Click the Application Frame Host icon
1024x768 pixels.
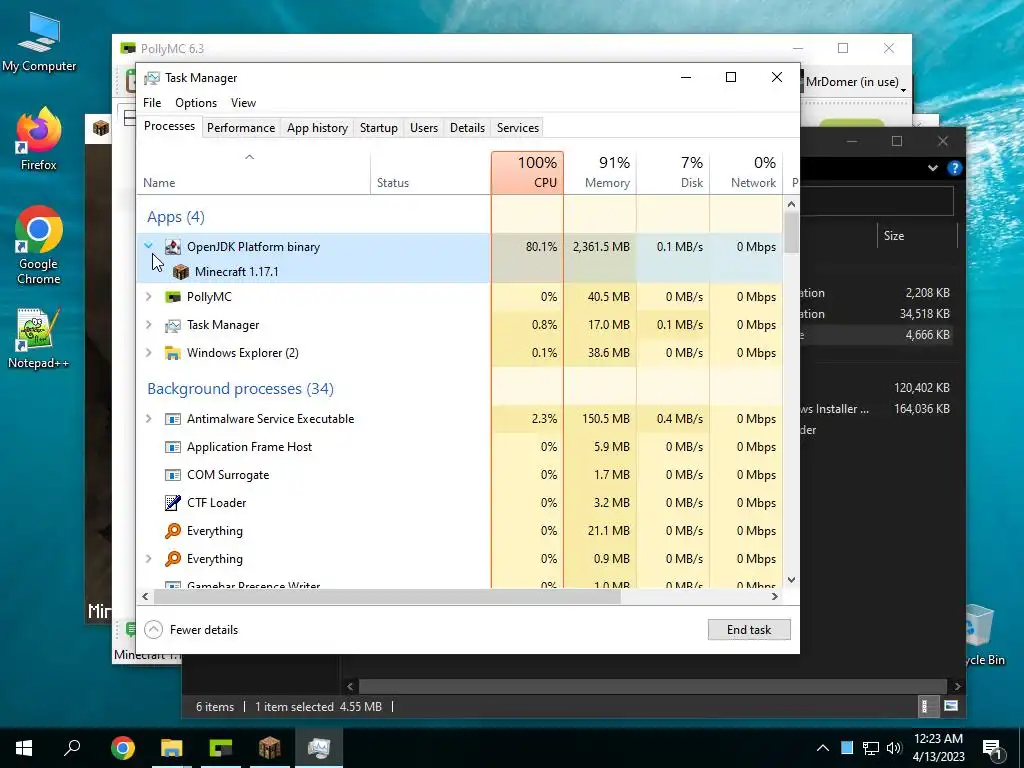click(x=172, y=447)
